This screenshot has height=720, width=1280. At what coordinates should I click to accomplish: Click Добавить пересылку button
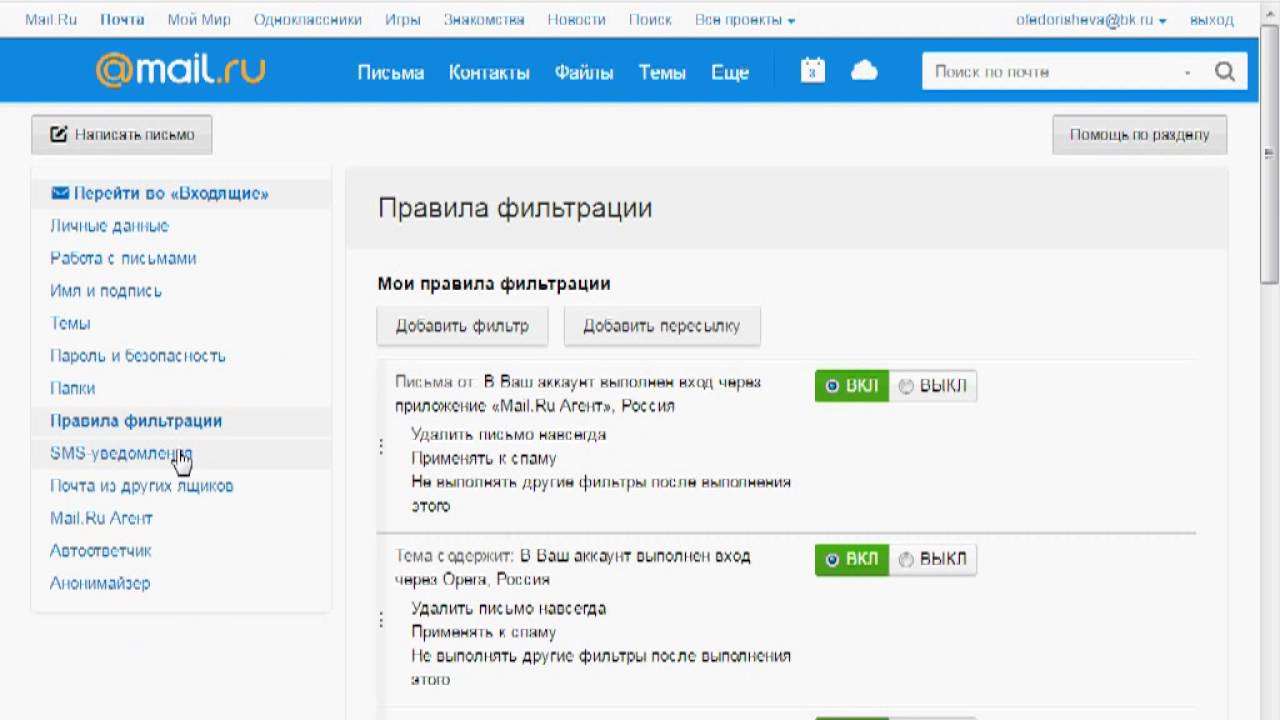tap(662, 326)
